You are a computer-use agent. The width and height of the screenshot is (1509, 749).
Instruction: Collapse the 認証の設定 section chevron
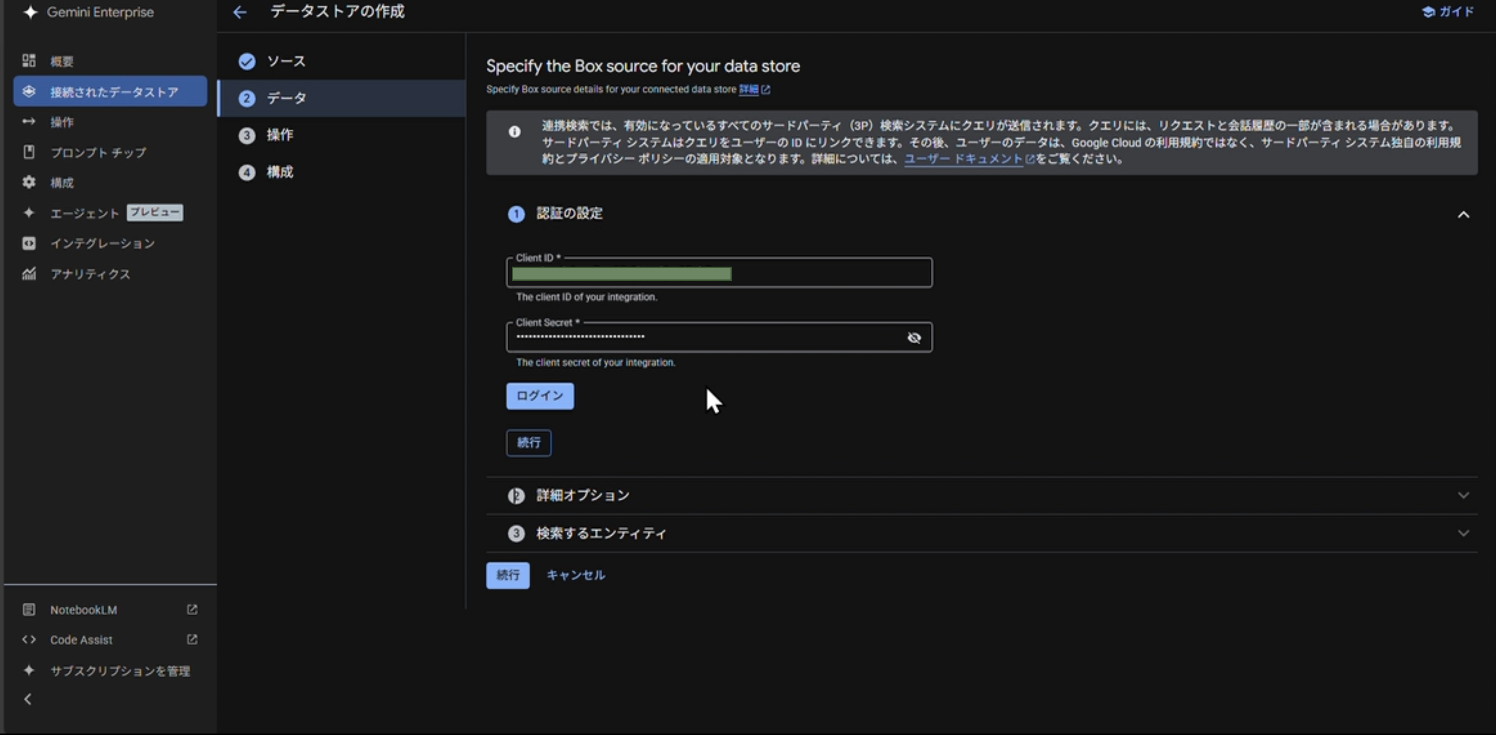(1463, 214)
